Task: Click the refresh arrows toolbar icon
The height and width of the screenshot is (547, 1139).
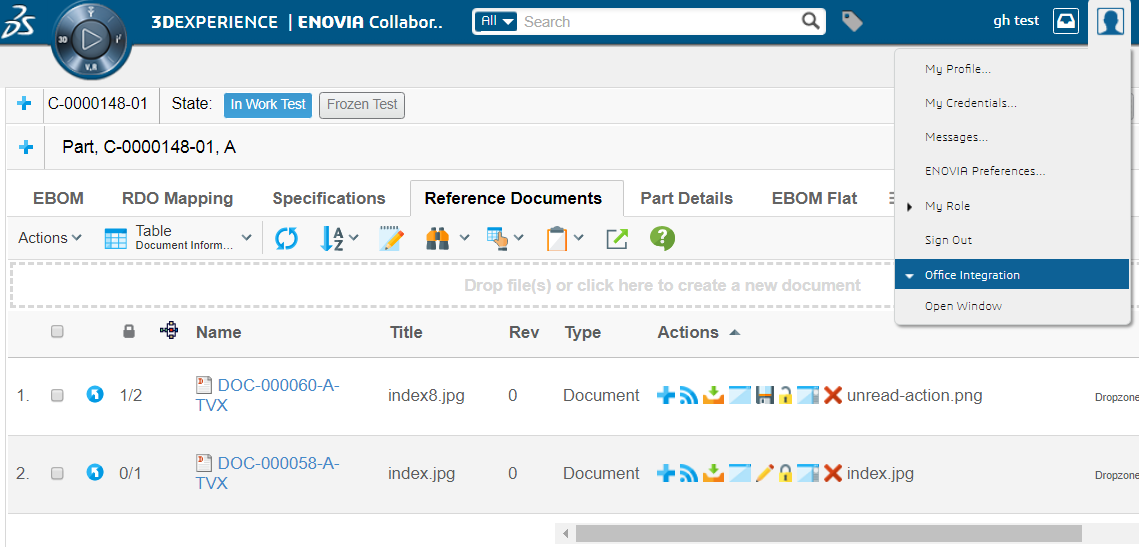Action: [286, 238]
